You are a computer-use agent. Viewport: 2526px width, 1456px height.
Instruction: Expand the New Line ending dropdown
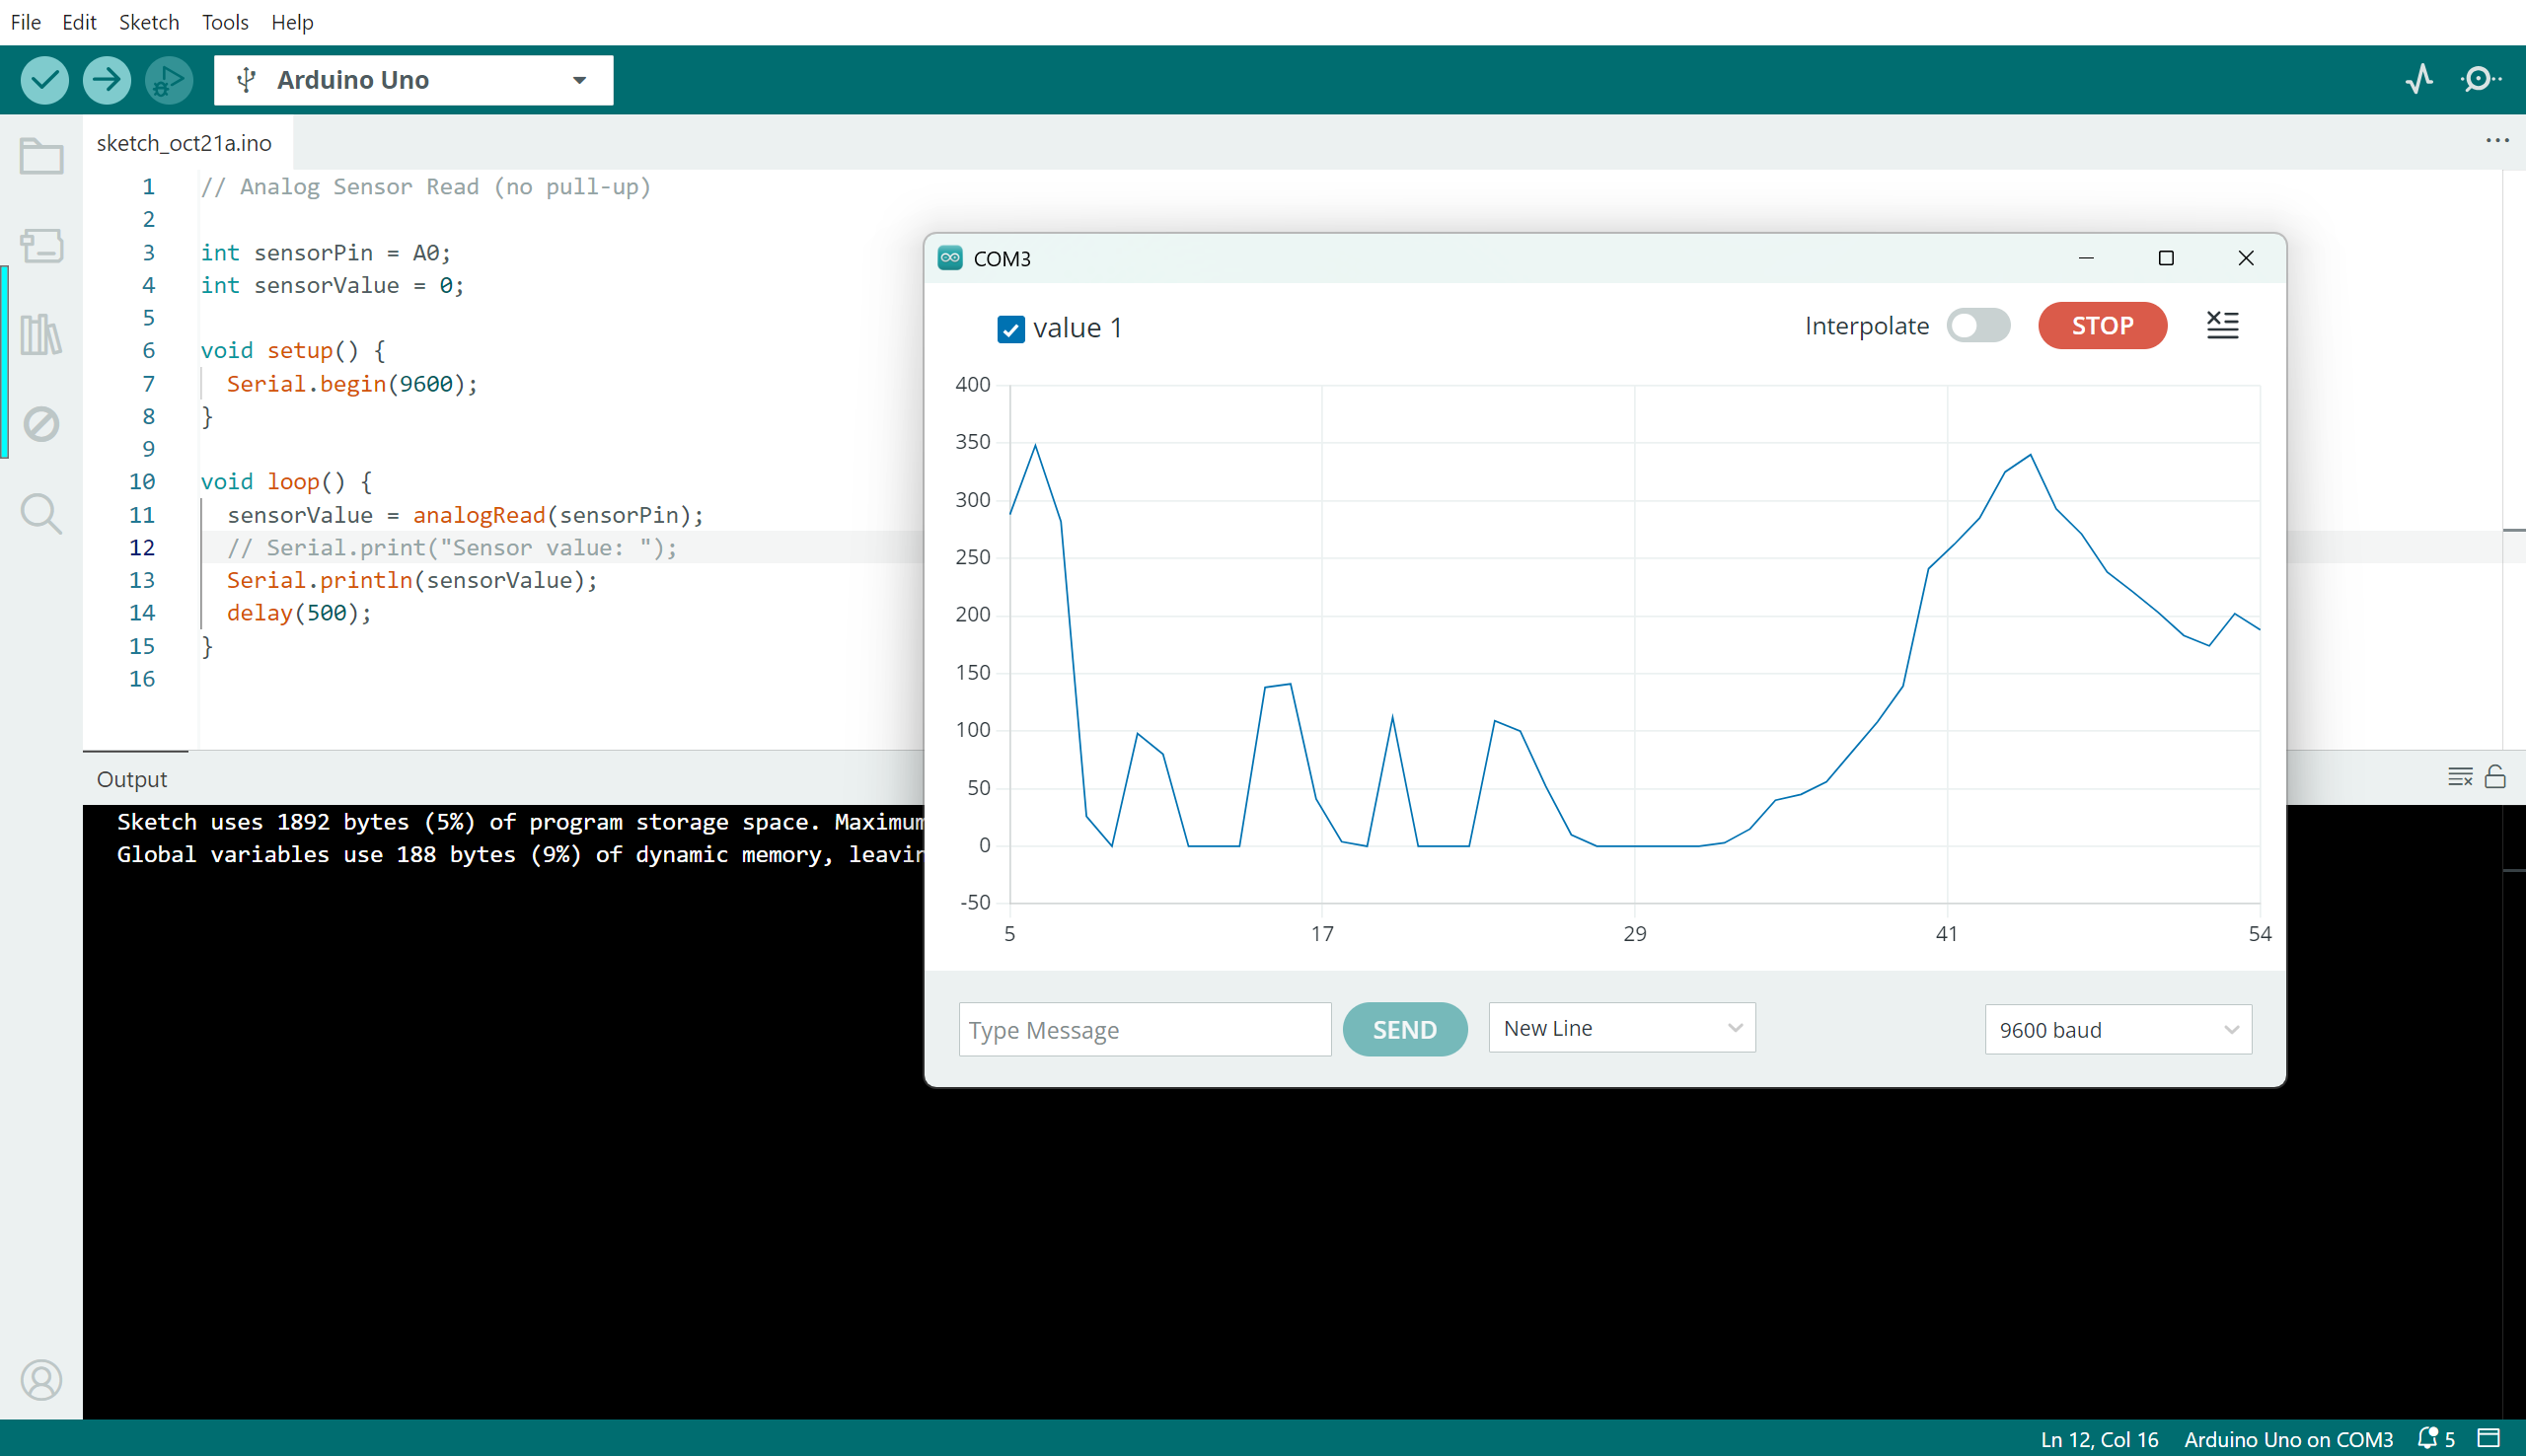pyautogui.click(x=1621, y=1028)
